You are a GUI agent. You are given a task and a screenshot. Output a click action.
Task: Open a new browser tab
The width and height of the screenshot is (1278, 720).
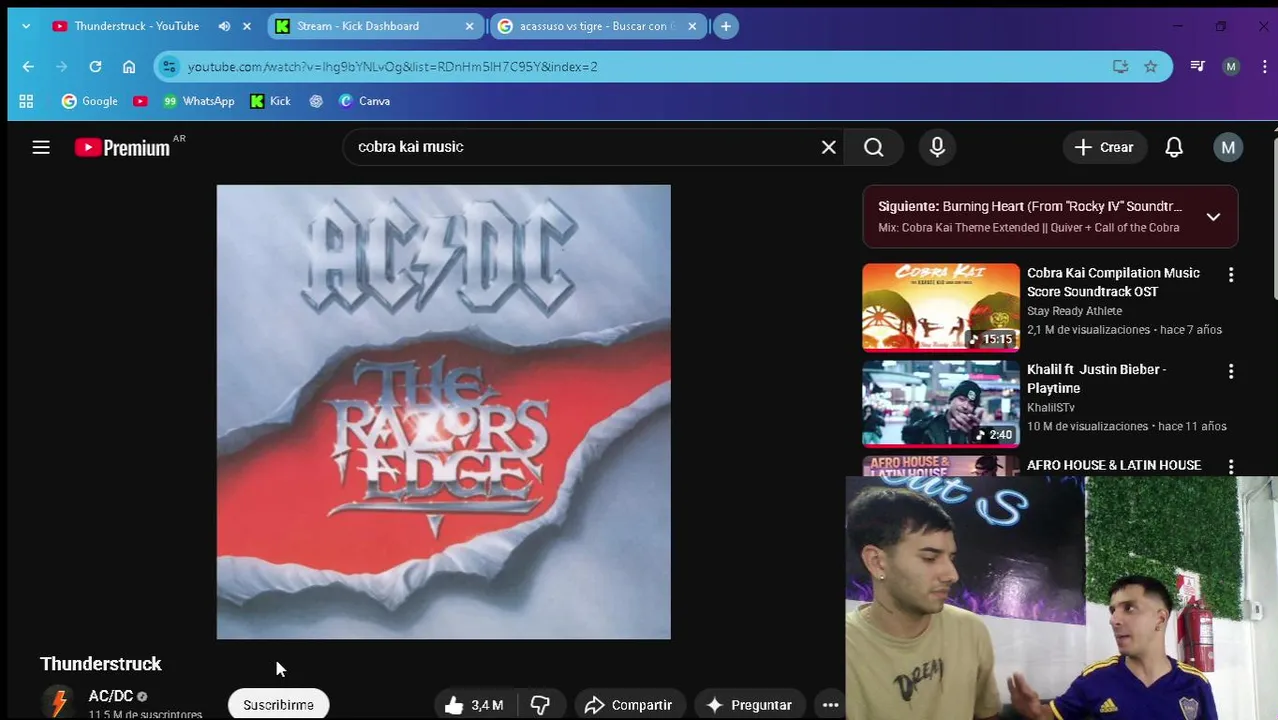[x=726, y=26]
